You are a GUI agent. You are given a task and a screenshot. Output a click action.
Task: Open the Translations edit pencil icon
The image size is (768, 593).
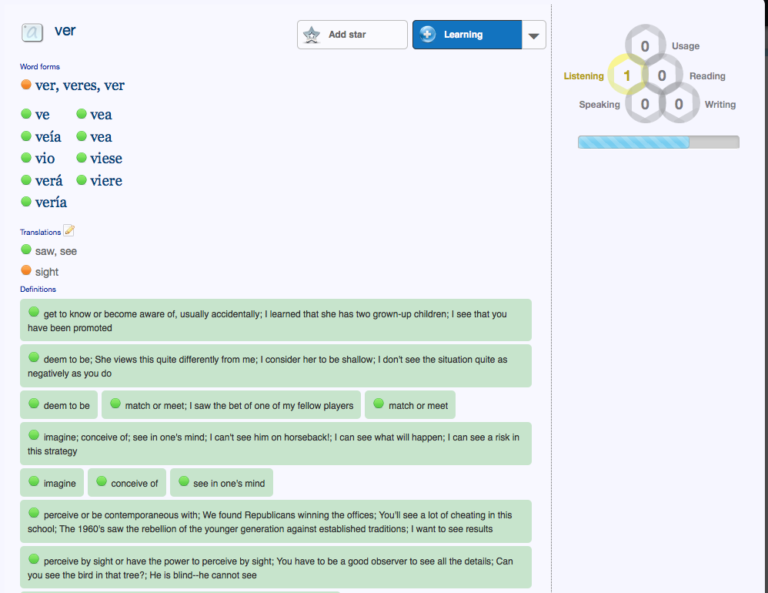pos(69,231)
